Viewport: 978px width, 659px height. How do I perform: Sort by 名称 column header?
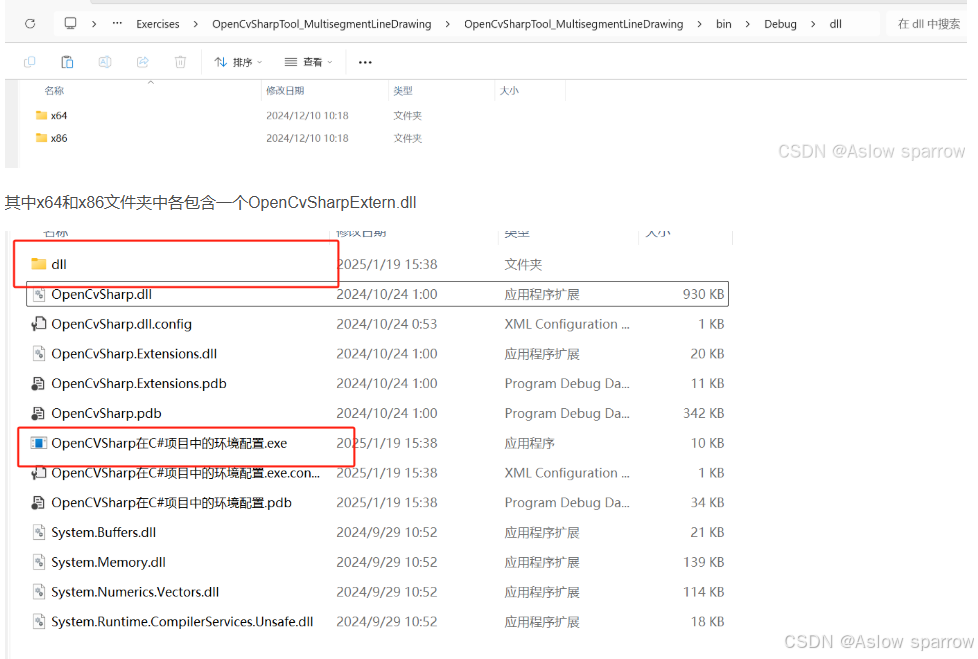coord(54,90)
